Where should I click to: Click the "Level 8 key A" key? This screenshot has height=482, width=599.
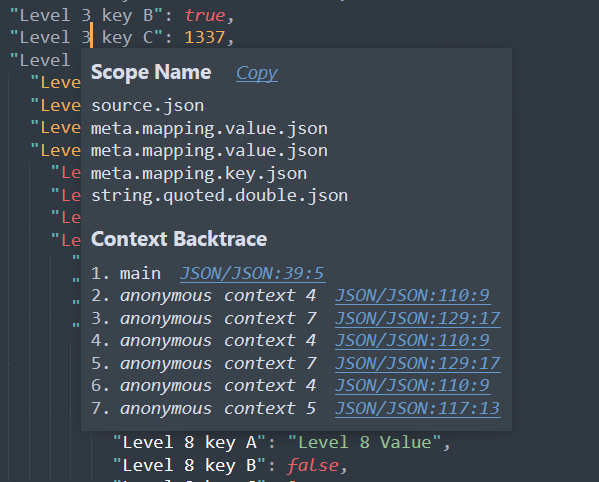[x=189, y=443]
